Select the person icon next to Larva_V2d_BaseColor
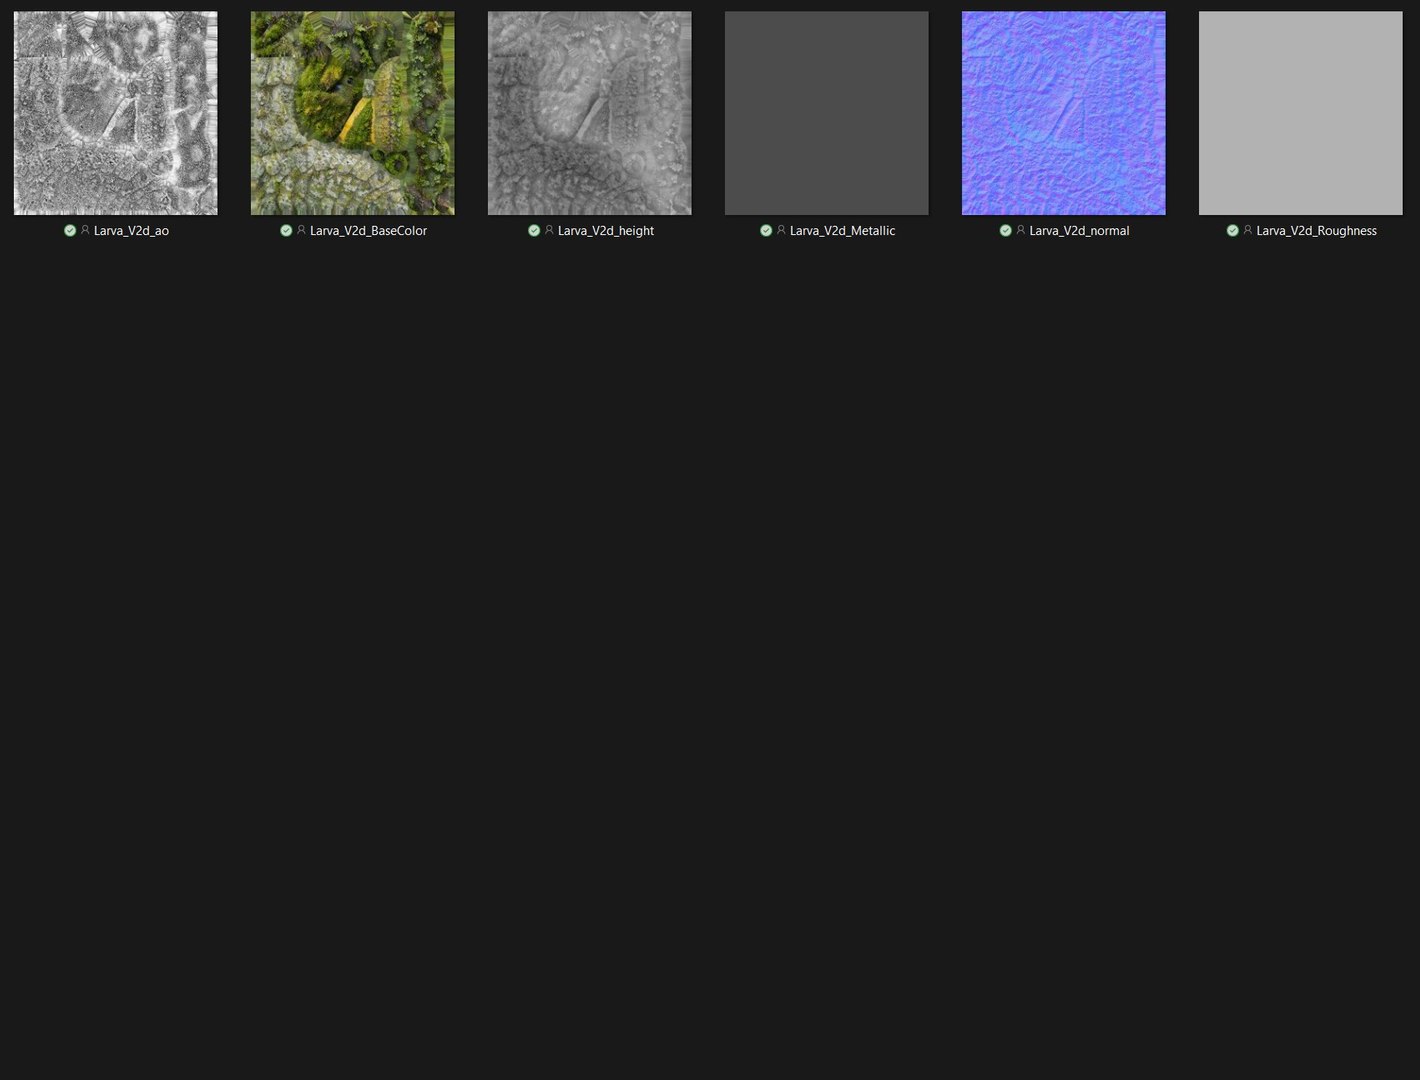1420x1080 pixels. (x=301, y=230)
